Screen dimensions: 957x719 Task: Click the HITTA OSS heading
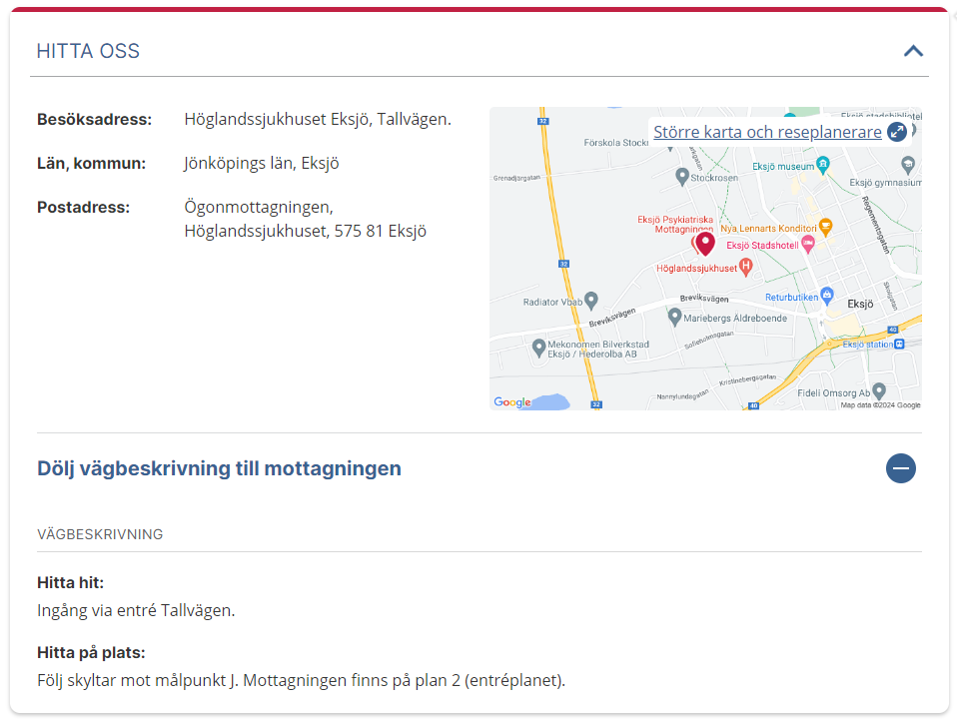88,51
